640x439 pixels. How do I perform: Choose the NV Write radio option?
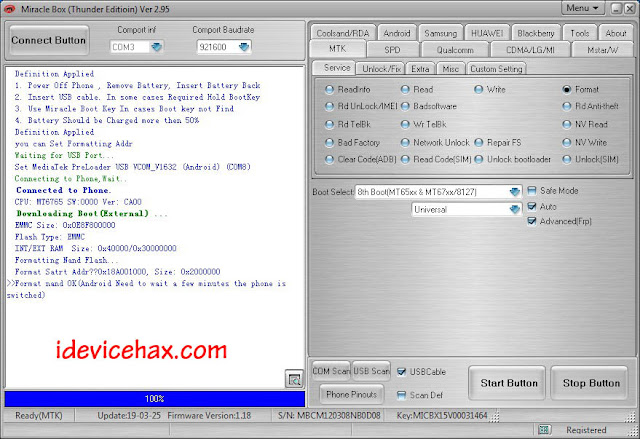tap(567, 143)
